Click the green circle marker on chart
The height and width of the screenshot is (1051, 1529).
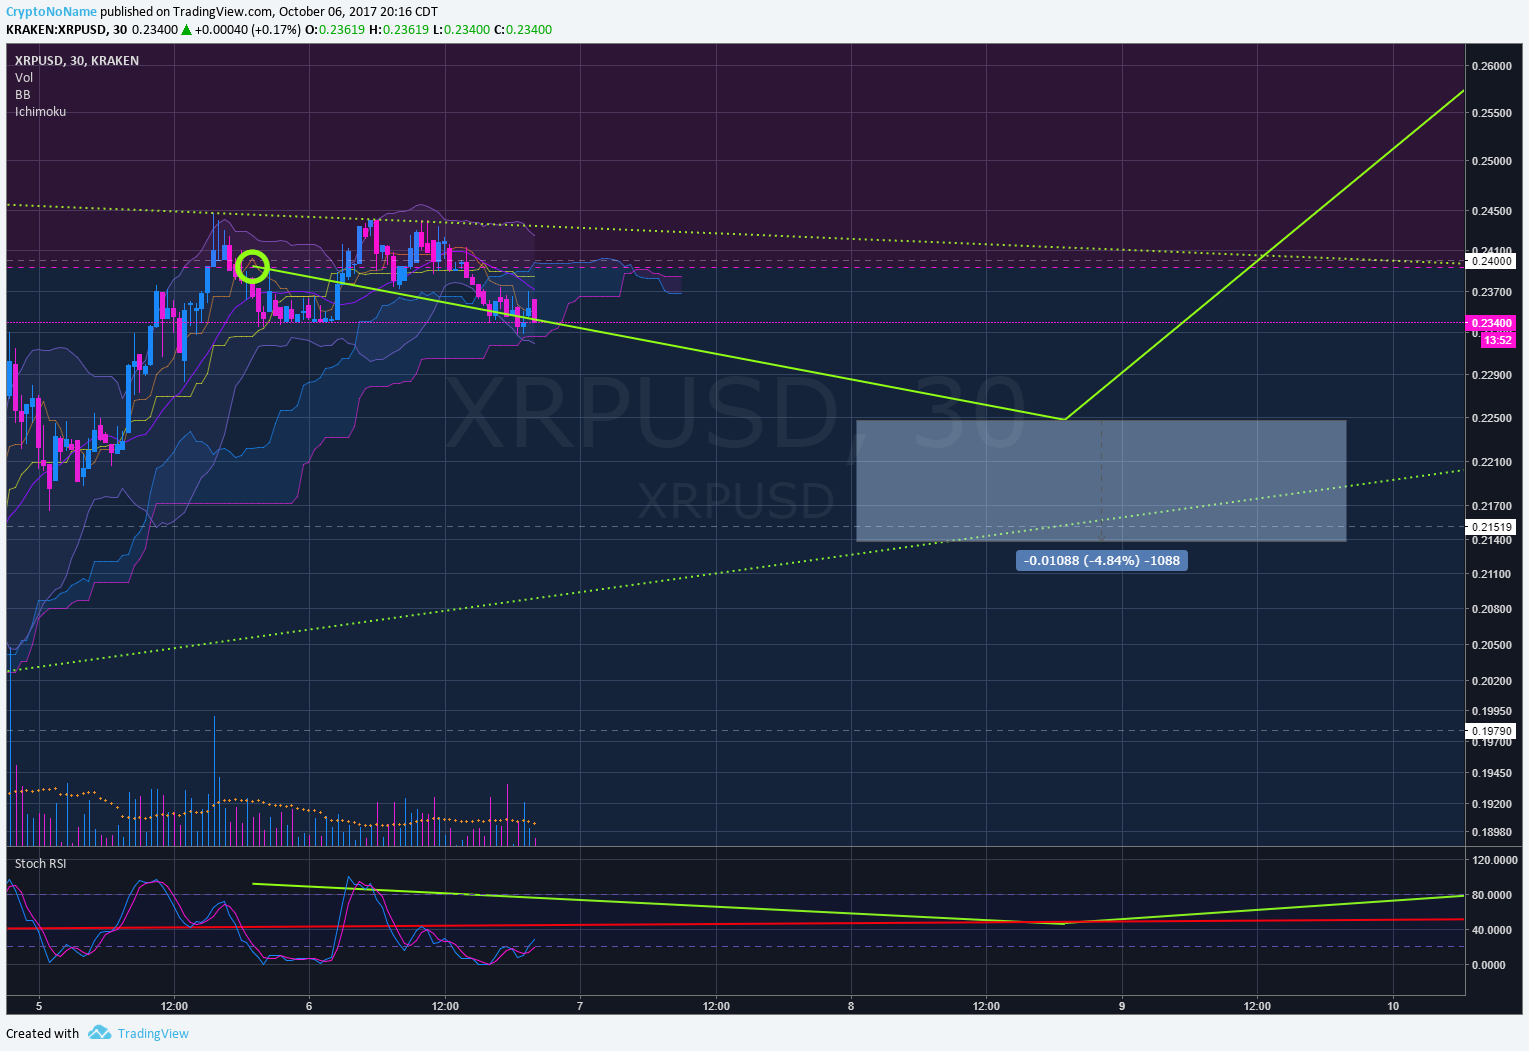(x=252, y=266)
